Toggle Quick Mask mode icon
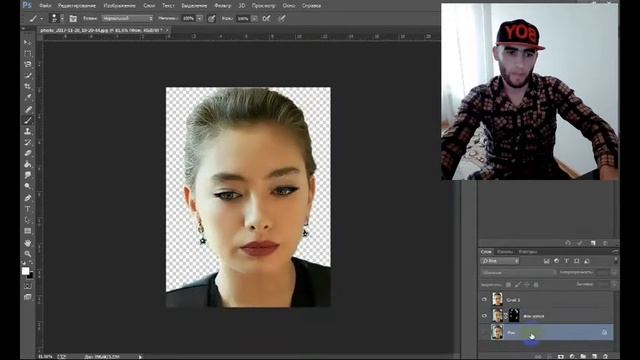This screenshot has width=640, height=360. (x=28, y=286)
